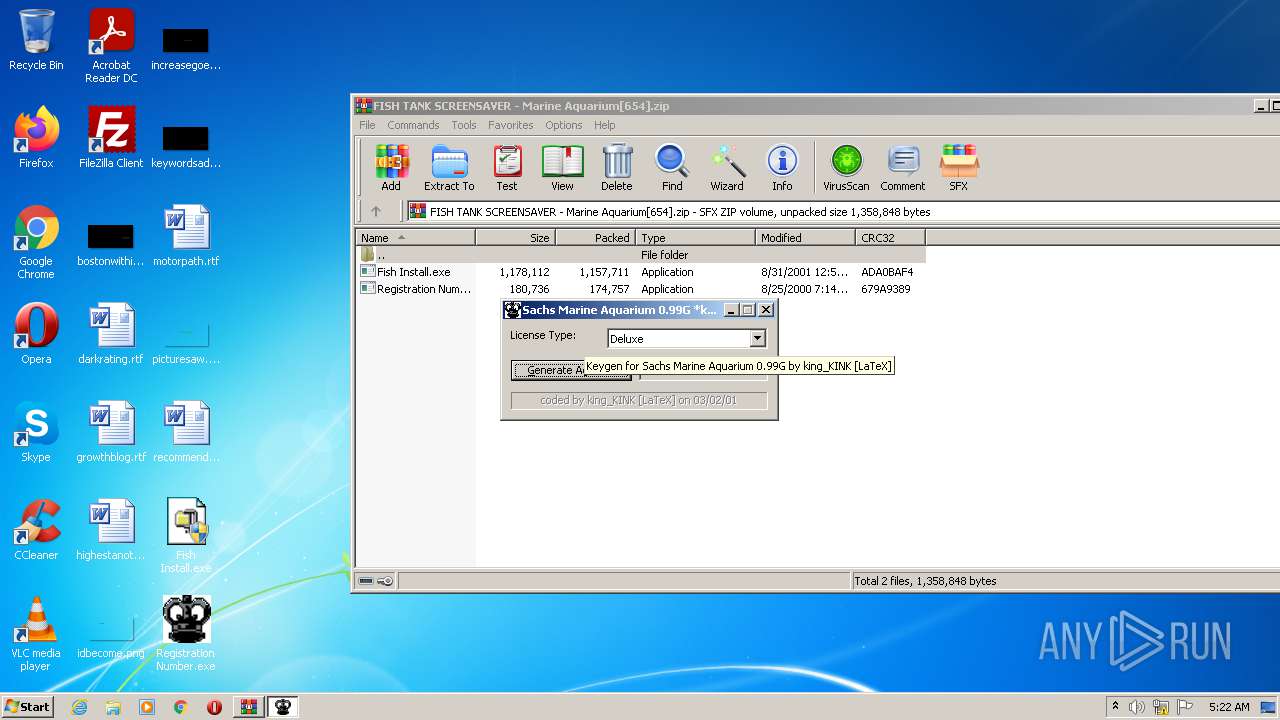Click the Info toolbar icon

(782, 168)
